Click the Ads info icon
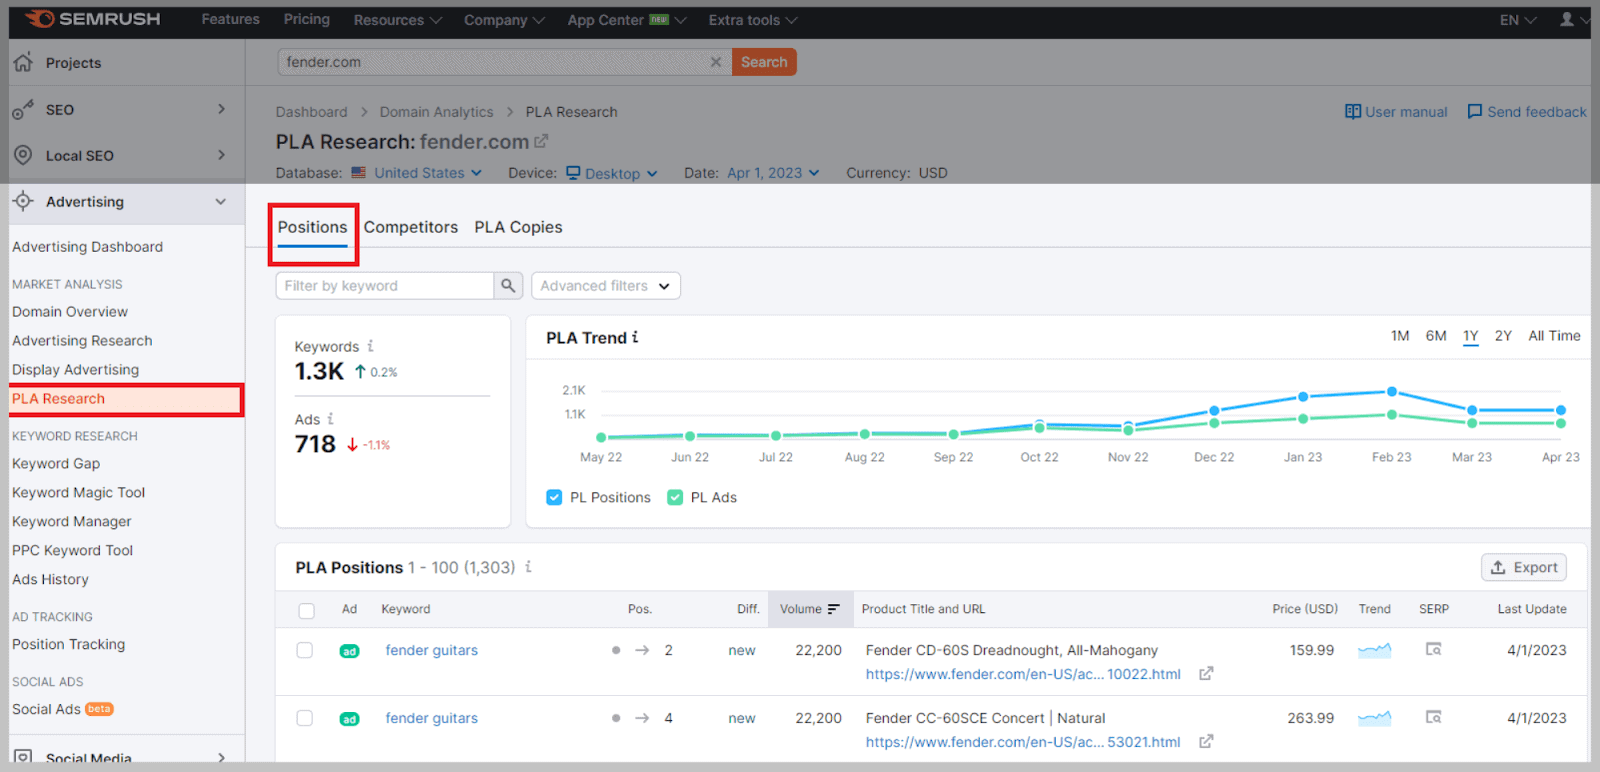The width and height of the screenshot is (1600, 772). 331,419
